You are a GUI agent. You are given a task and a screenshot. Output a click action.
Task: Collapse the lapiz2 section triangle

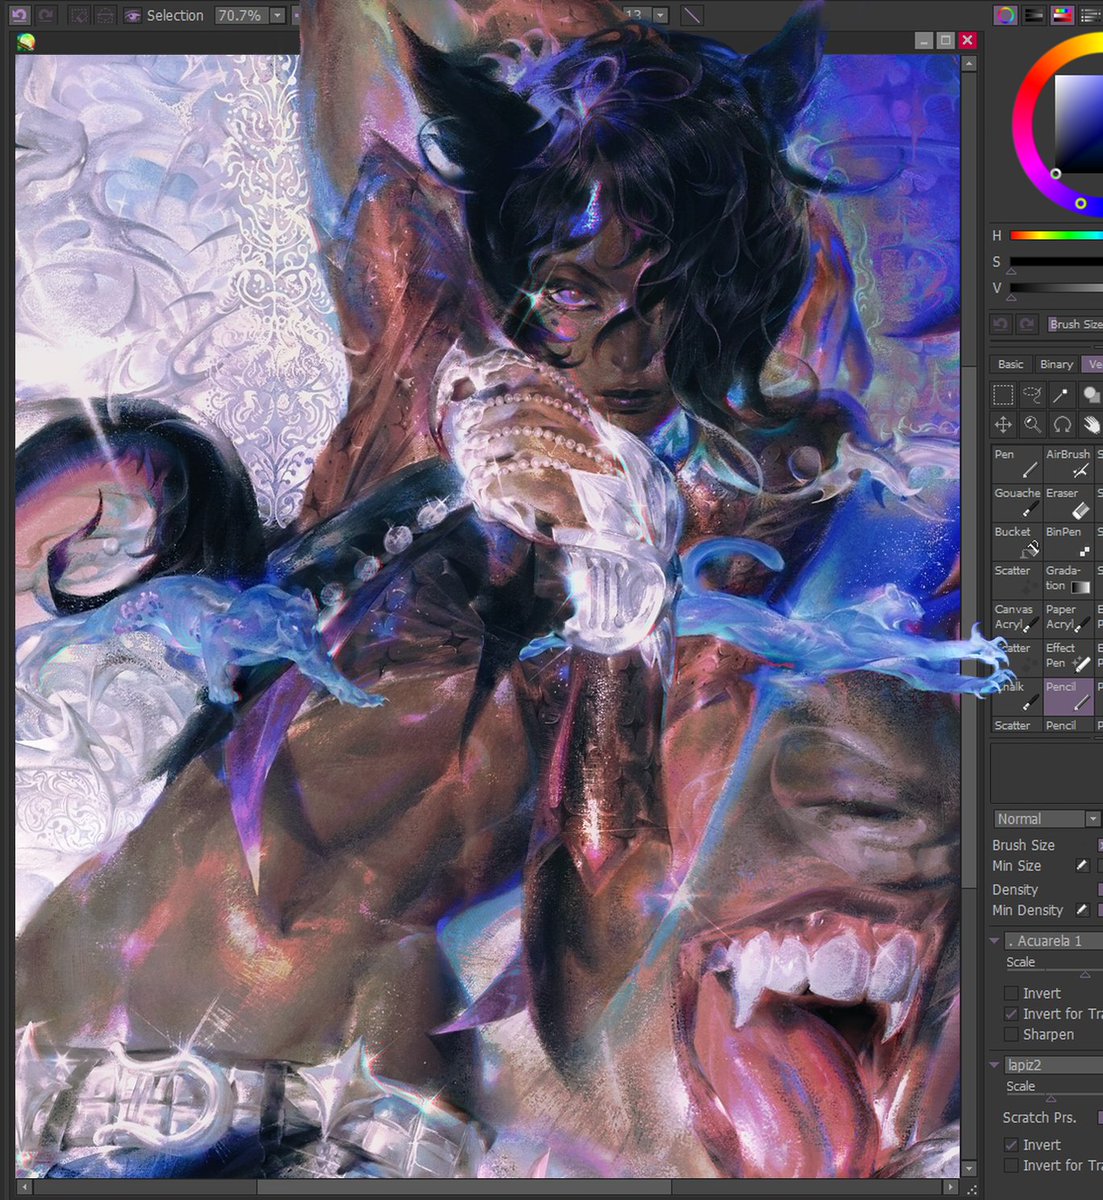pos(994,1066)
